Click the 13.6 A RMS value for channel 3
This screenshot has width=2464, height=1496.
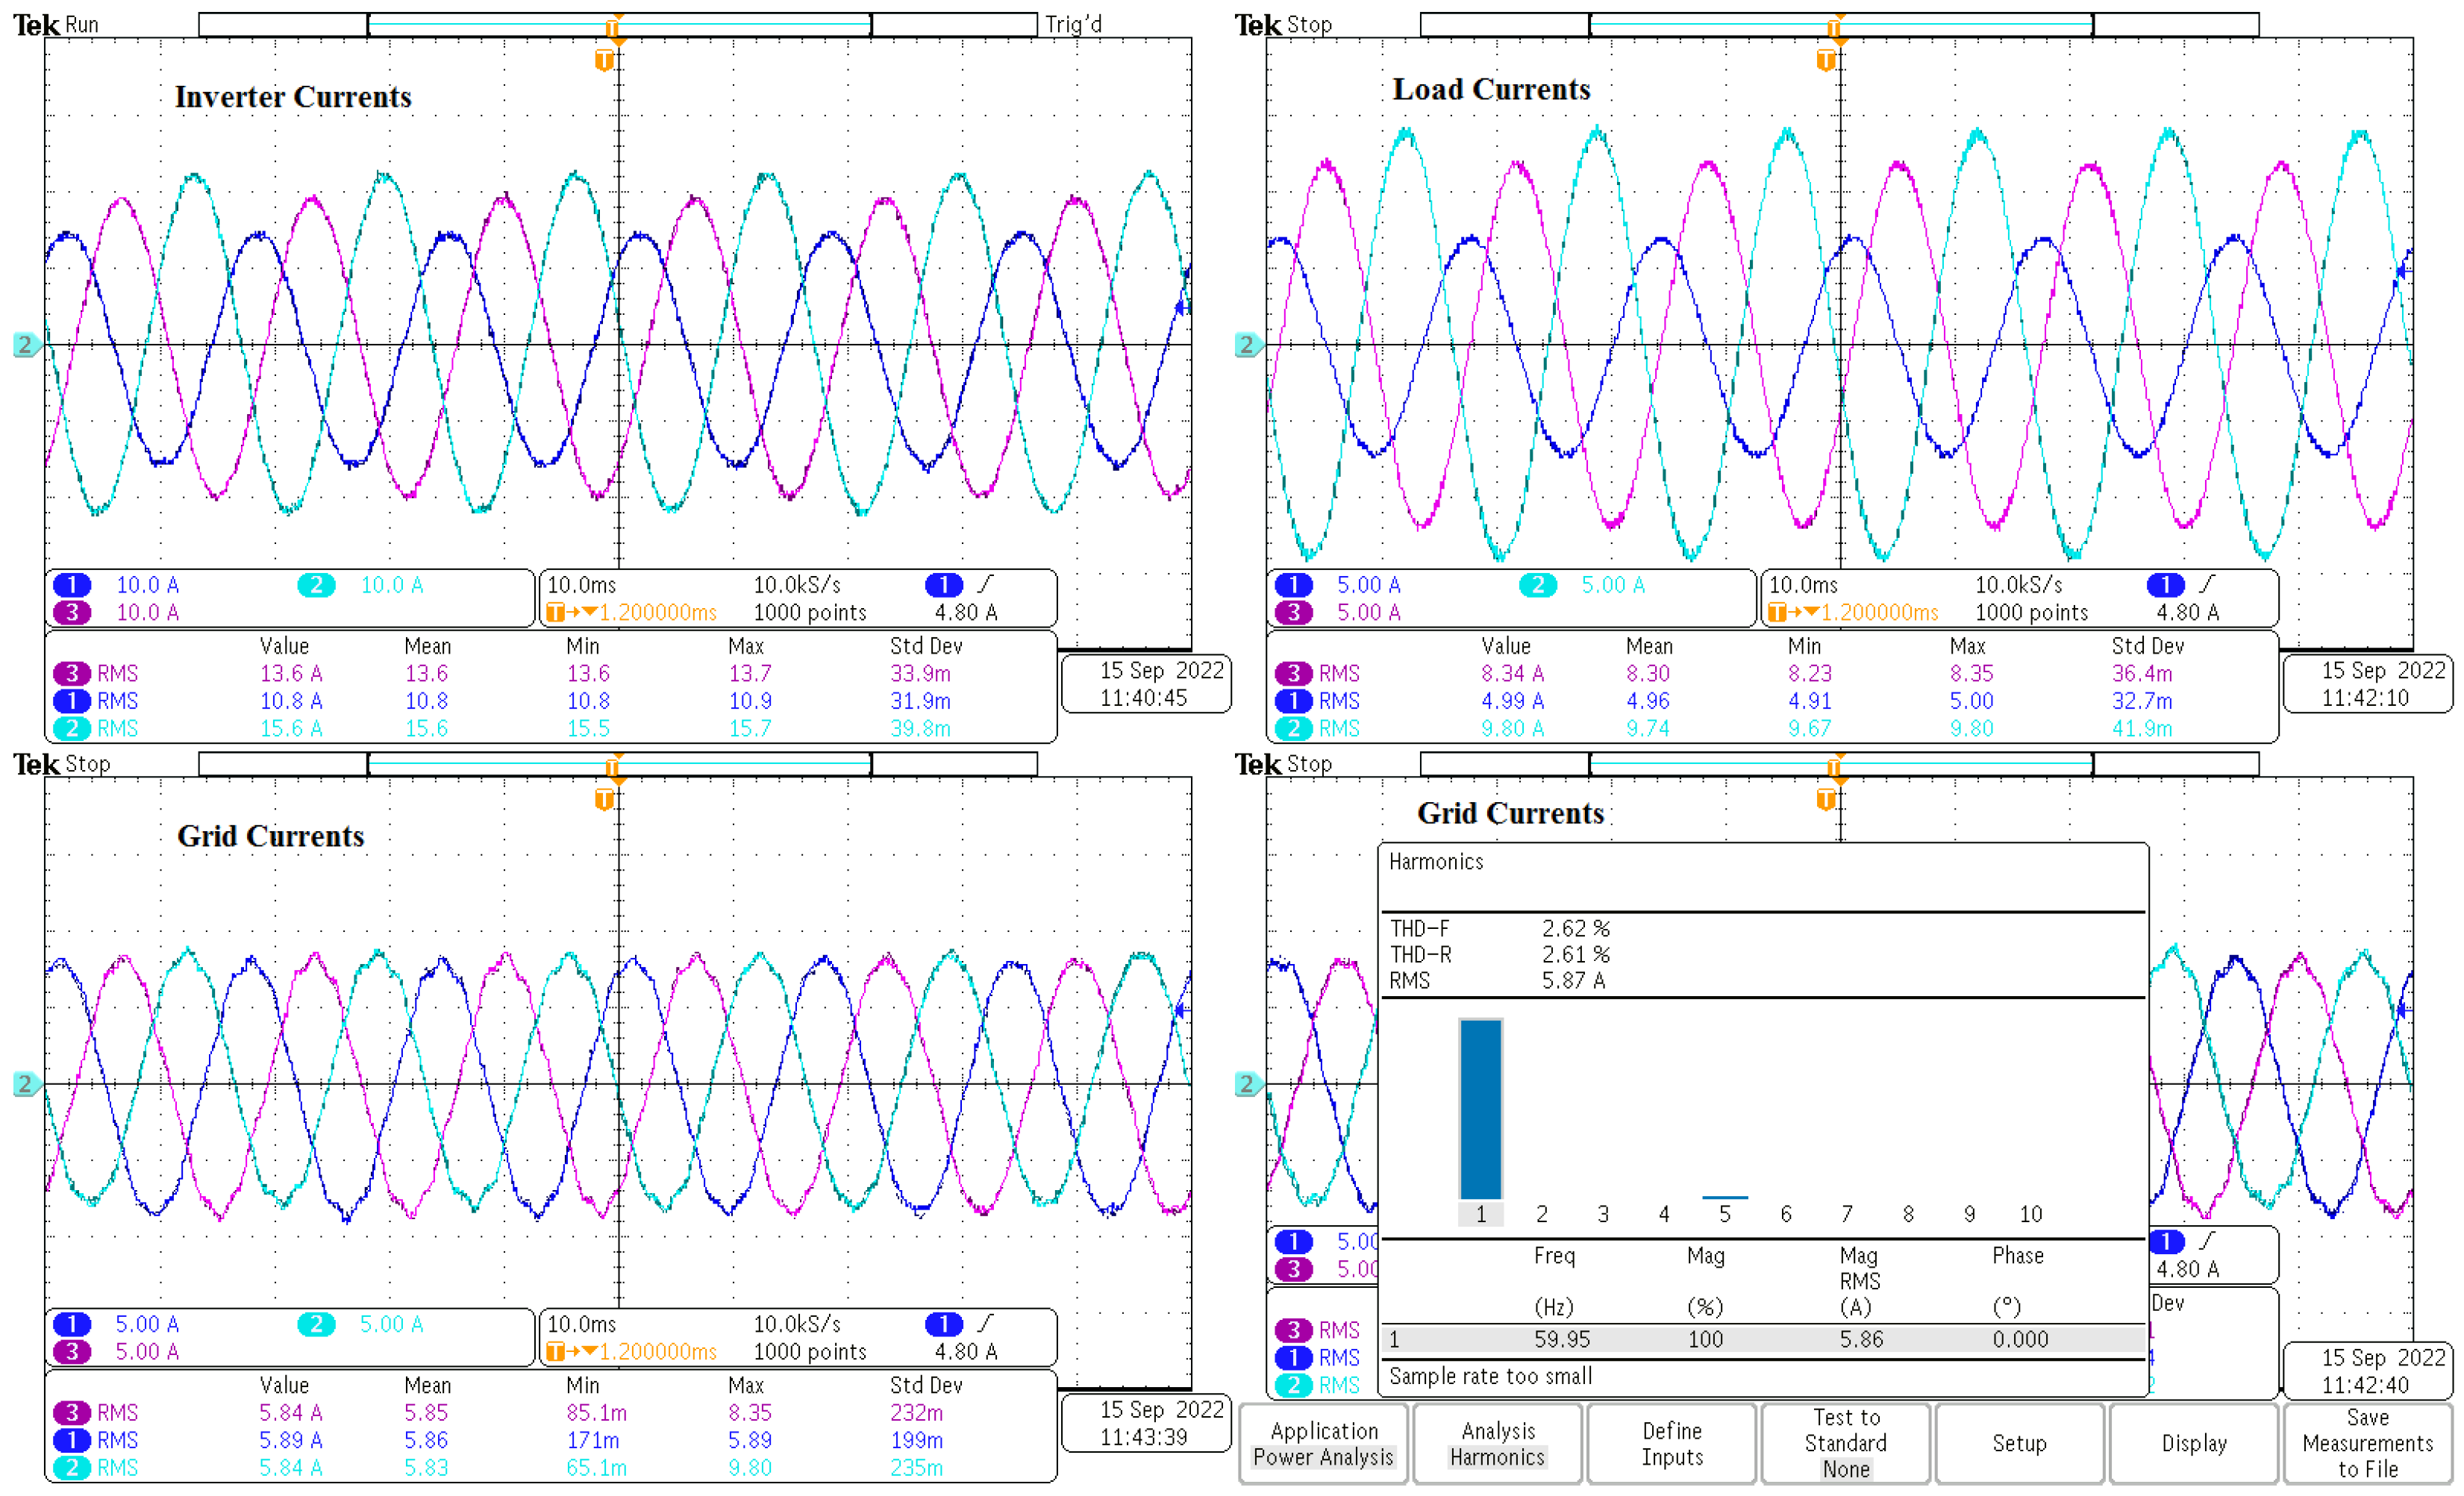[x=291, y=673]
